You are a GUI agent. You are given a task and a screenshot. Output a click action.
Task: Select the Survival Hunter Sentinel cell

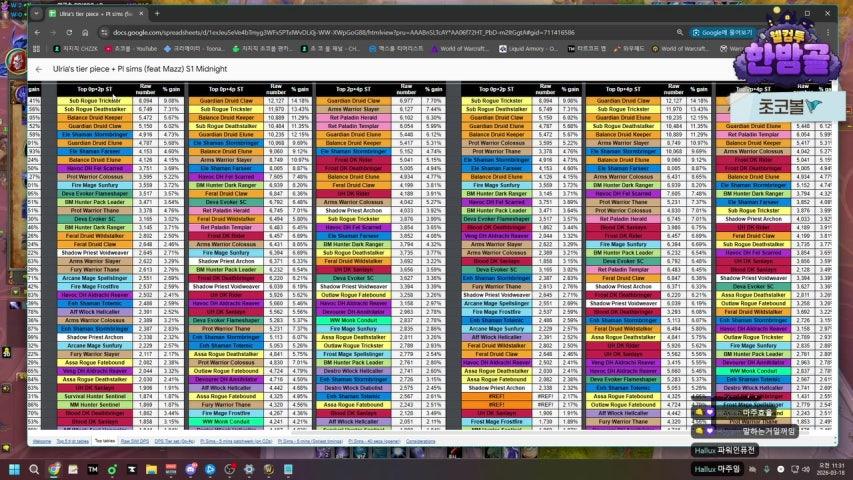point(95,396)
